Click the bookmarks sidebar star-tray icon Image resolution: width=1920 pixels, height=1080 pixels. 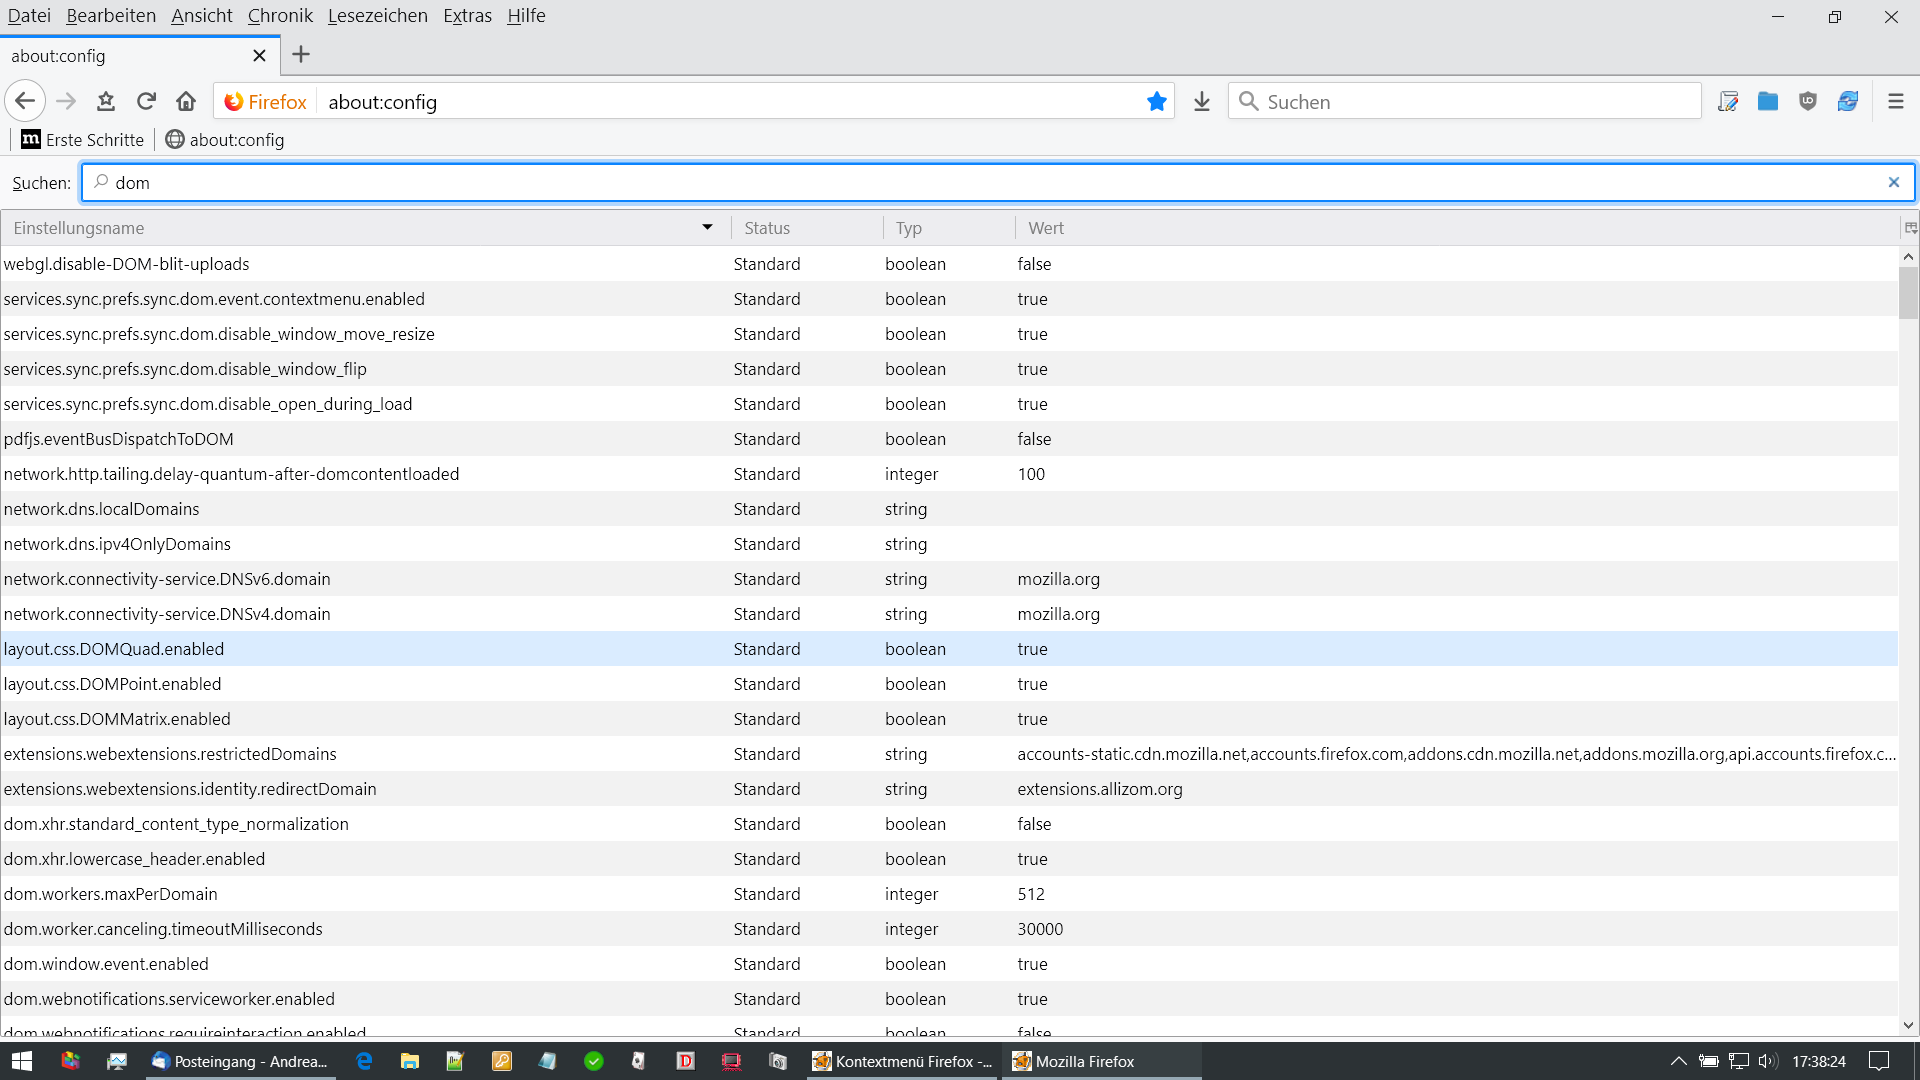(x=106, y=101)
